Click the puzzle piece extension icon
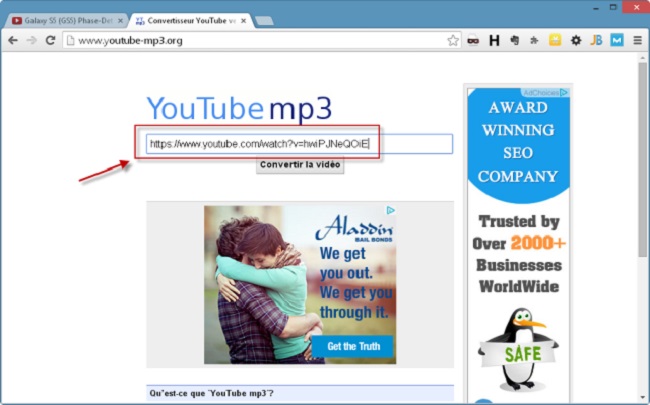This screenshot has width=650, height=405. 534,40
